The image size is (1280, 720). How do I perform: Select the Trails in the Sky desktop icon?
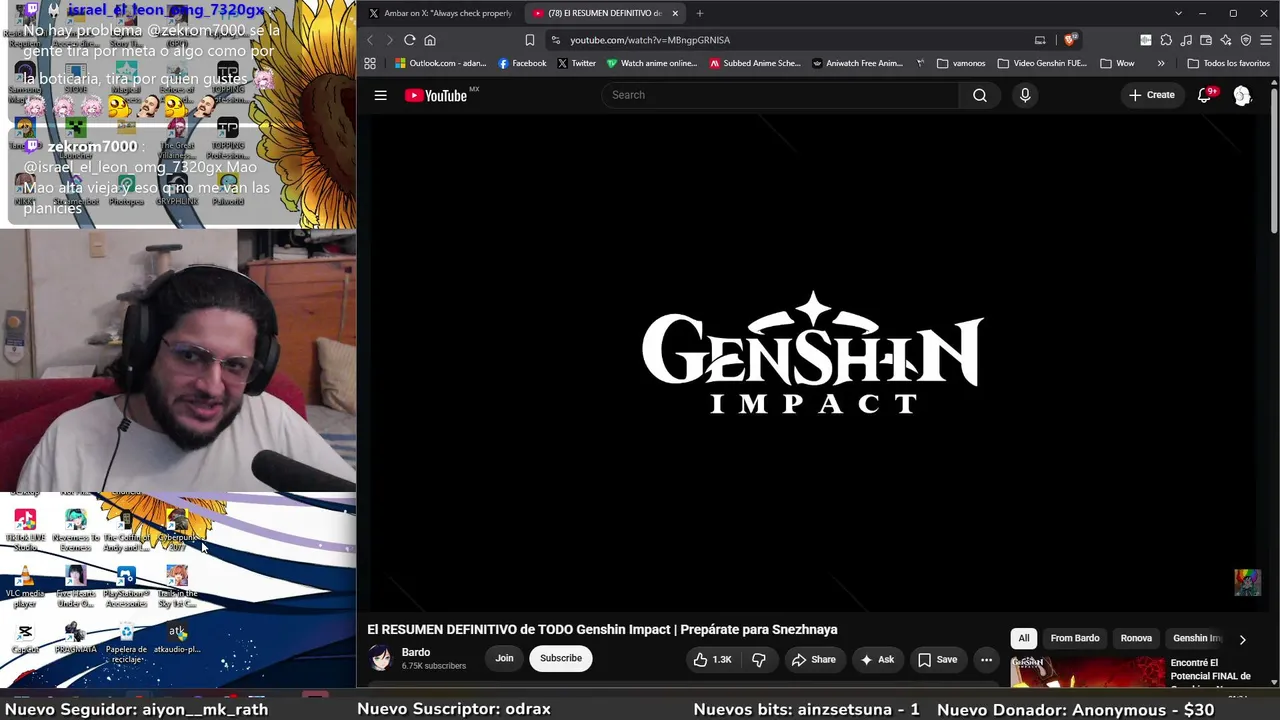tap(177, 586)
